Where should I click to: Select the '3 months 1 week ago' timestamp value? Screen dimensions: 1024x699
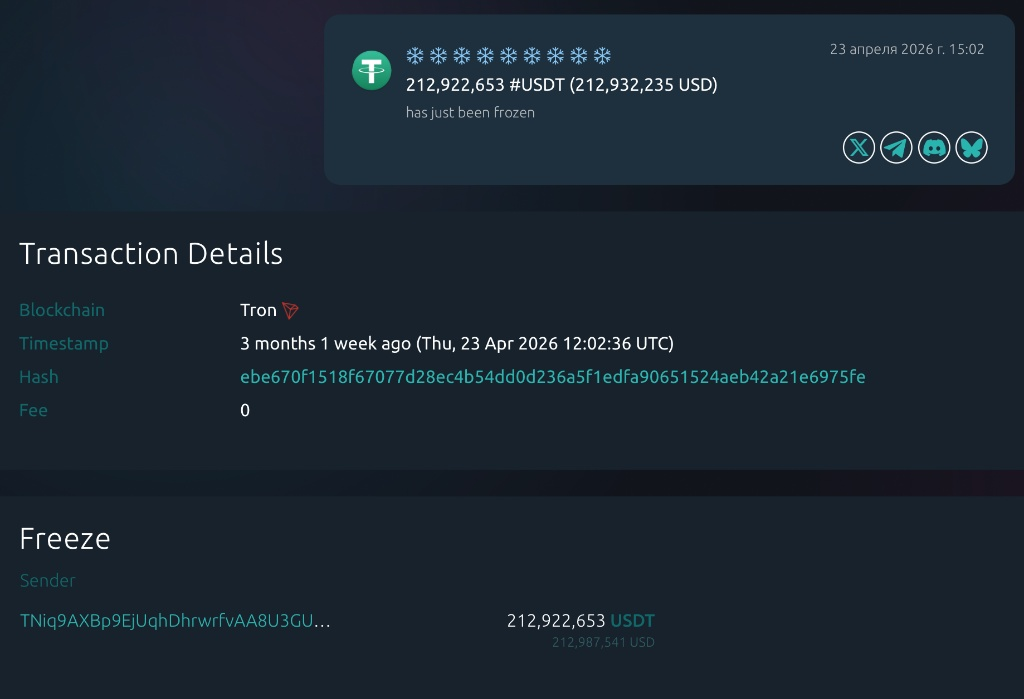coord(456,344)
